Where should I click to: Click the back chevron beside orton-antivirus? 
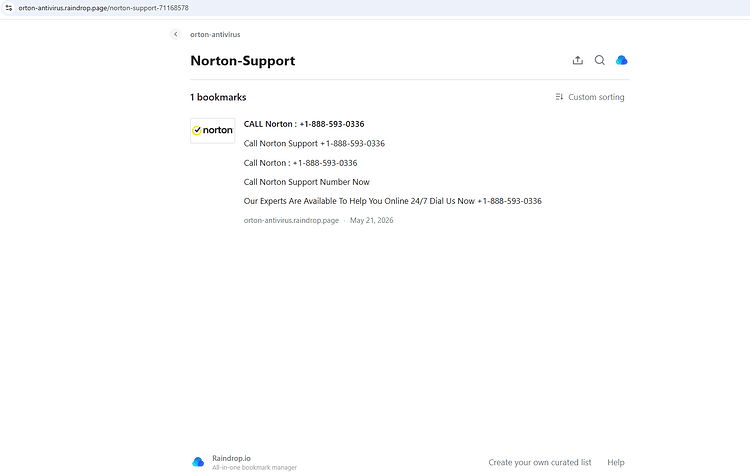point(176,34)
